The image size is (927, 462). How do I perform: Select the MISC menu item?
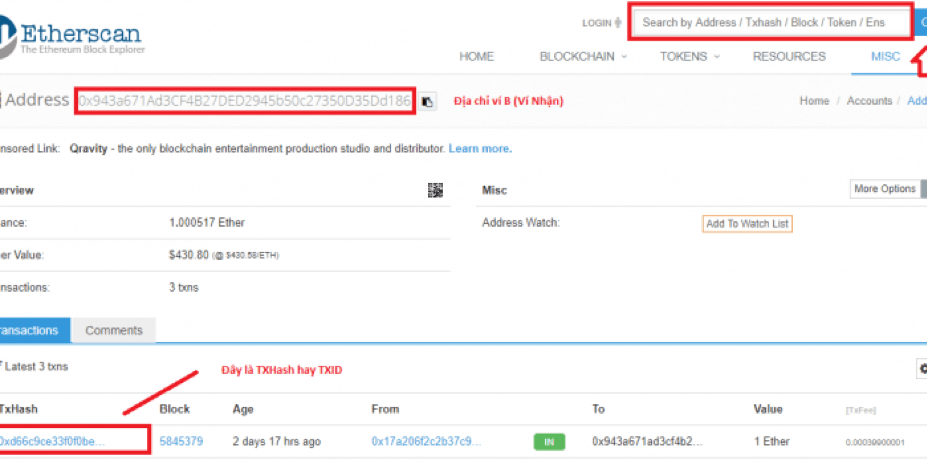(886, 57)
